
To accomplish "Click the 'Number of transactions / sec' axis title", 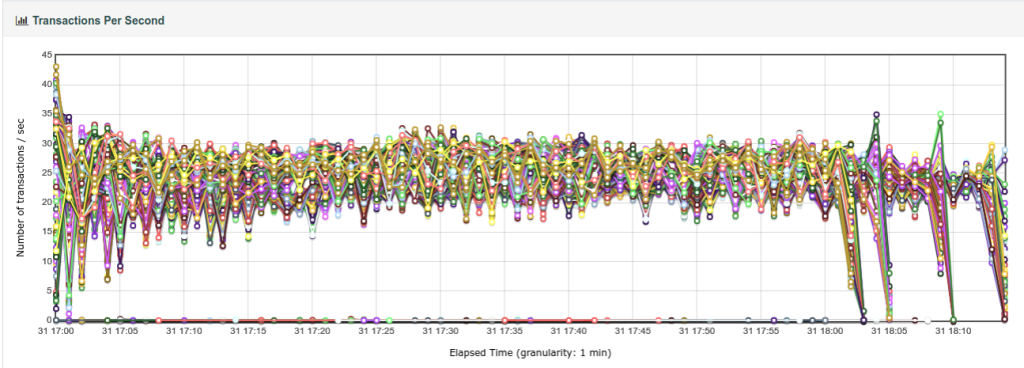I will [x=21, y=188].
